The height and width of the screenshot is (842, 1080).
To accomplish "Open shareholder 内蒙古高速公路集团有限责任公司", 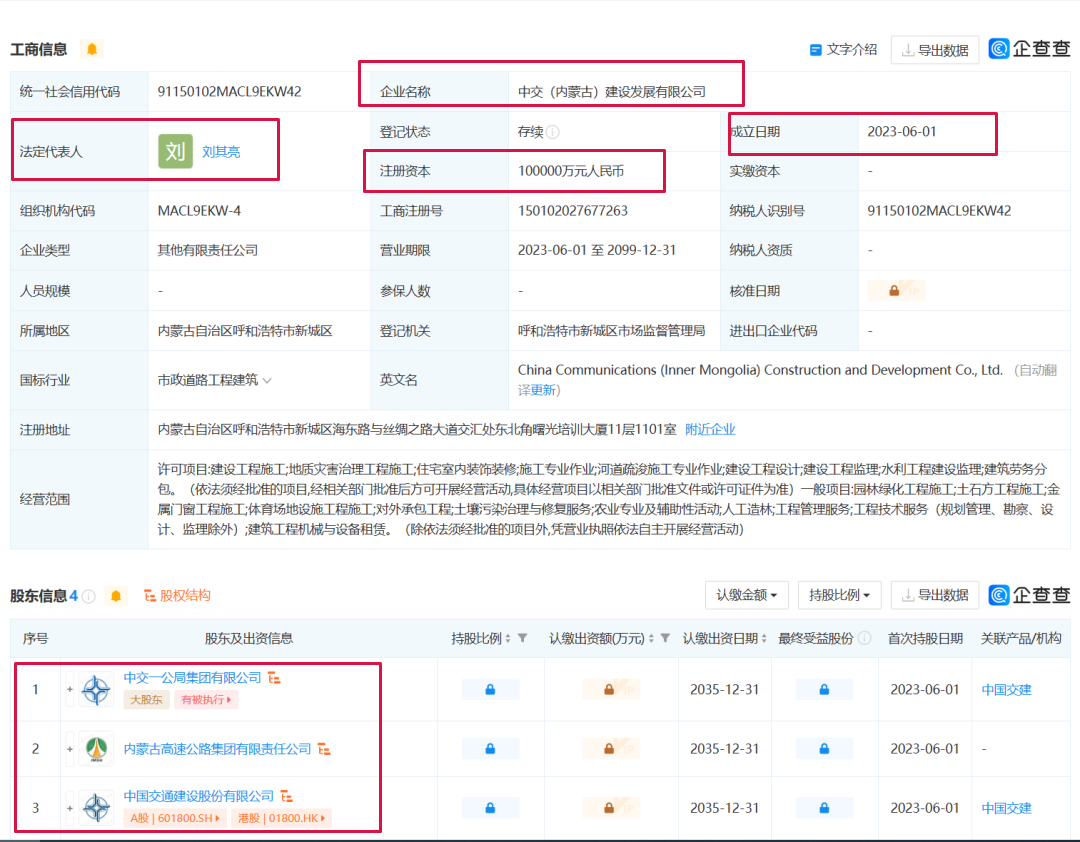I will 217,749.
